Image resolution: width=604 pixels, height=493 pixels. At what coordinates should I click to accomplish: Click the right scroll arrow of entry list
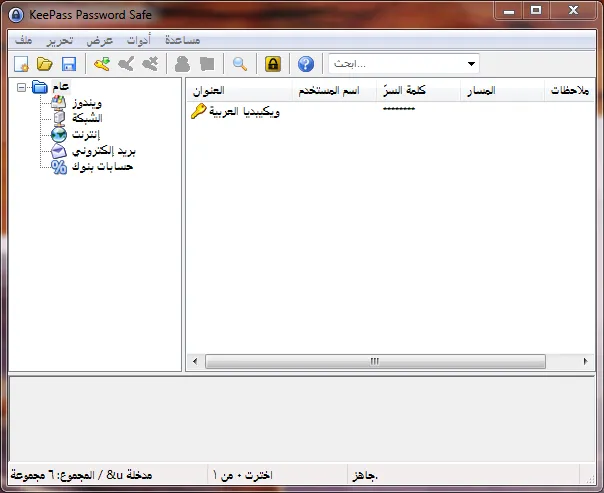(x=586, y=361)
